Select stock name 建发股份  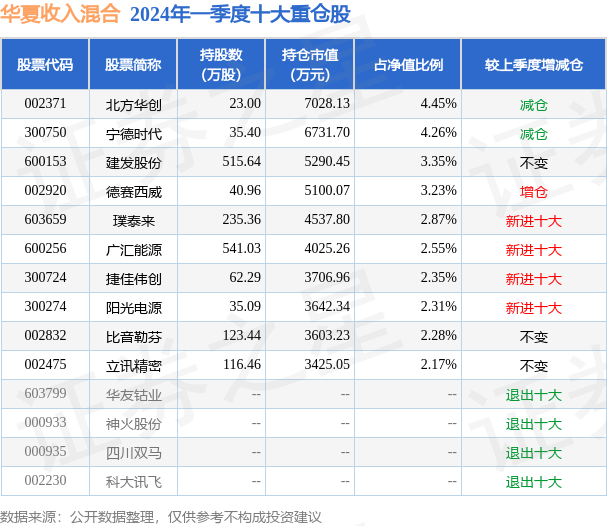pos(134,163)
